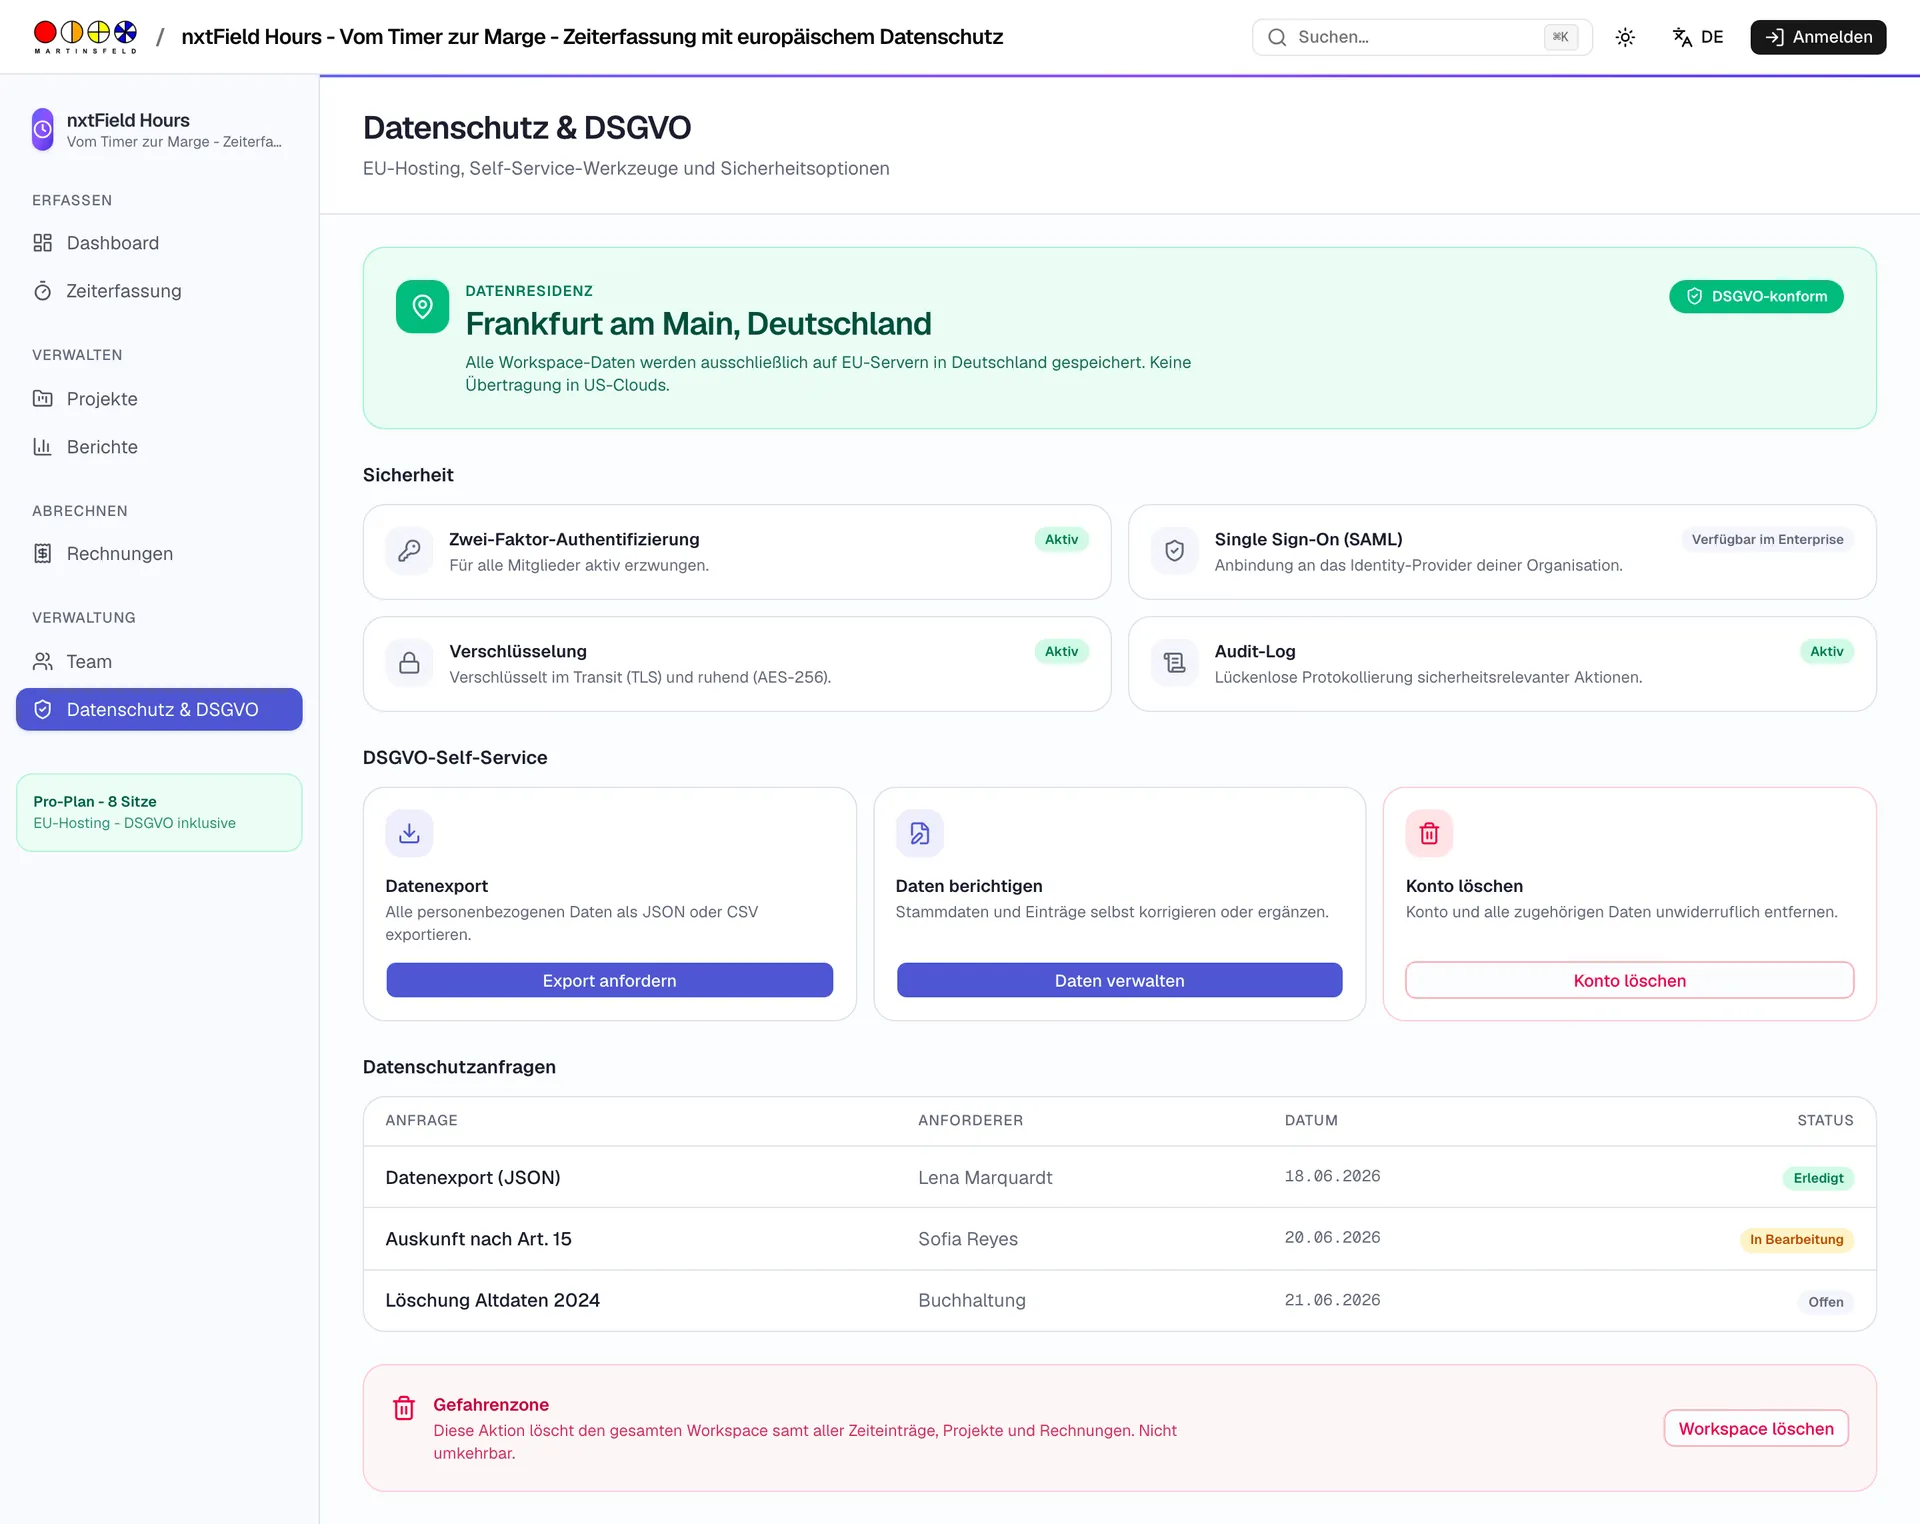Viewport: 1920px width, 1524px height.
Task: Click Lena Marquardt in the requests table
Action: point(985,1178)
